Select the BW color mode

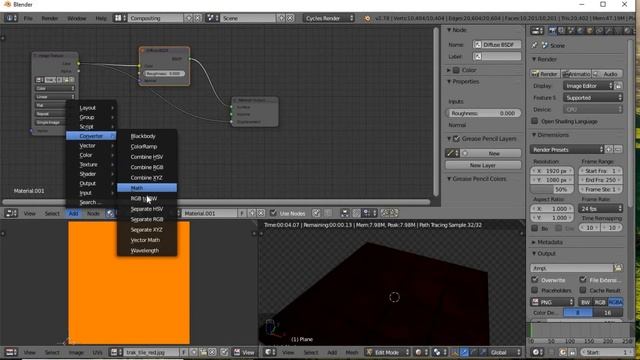(x=585, y=302)
